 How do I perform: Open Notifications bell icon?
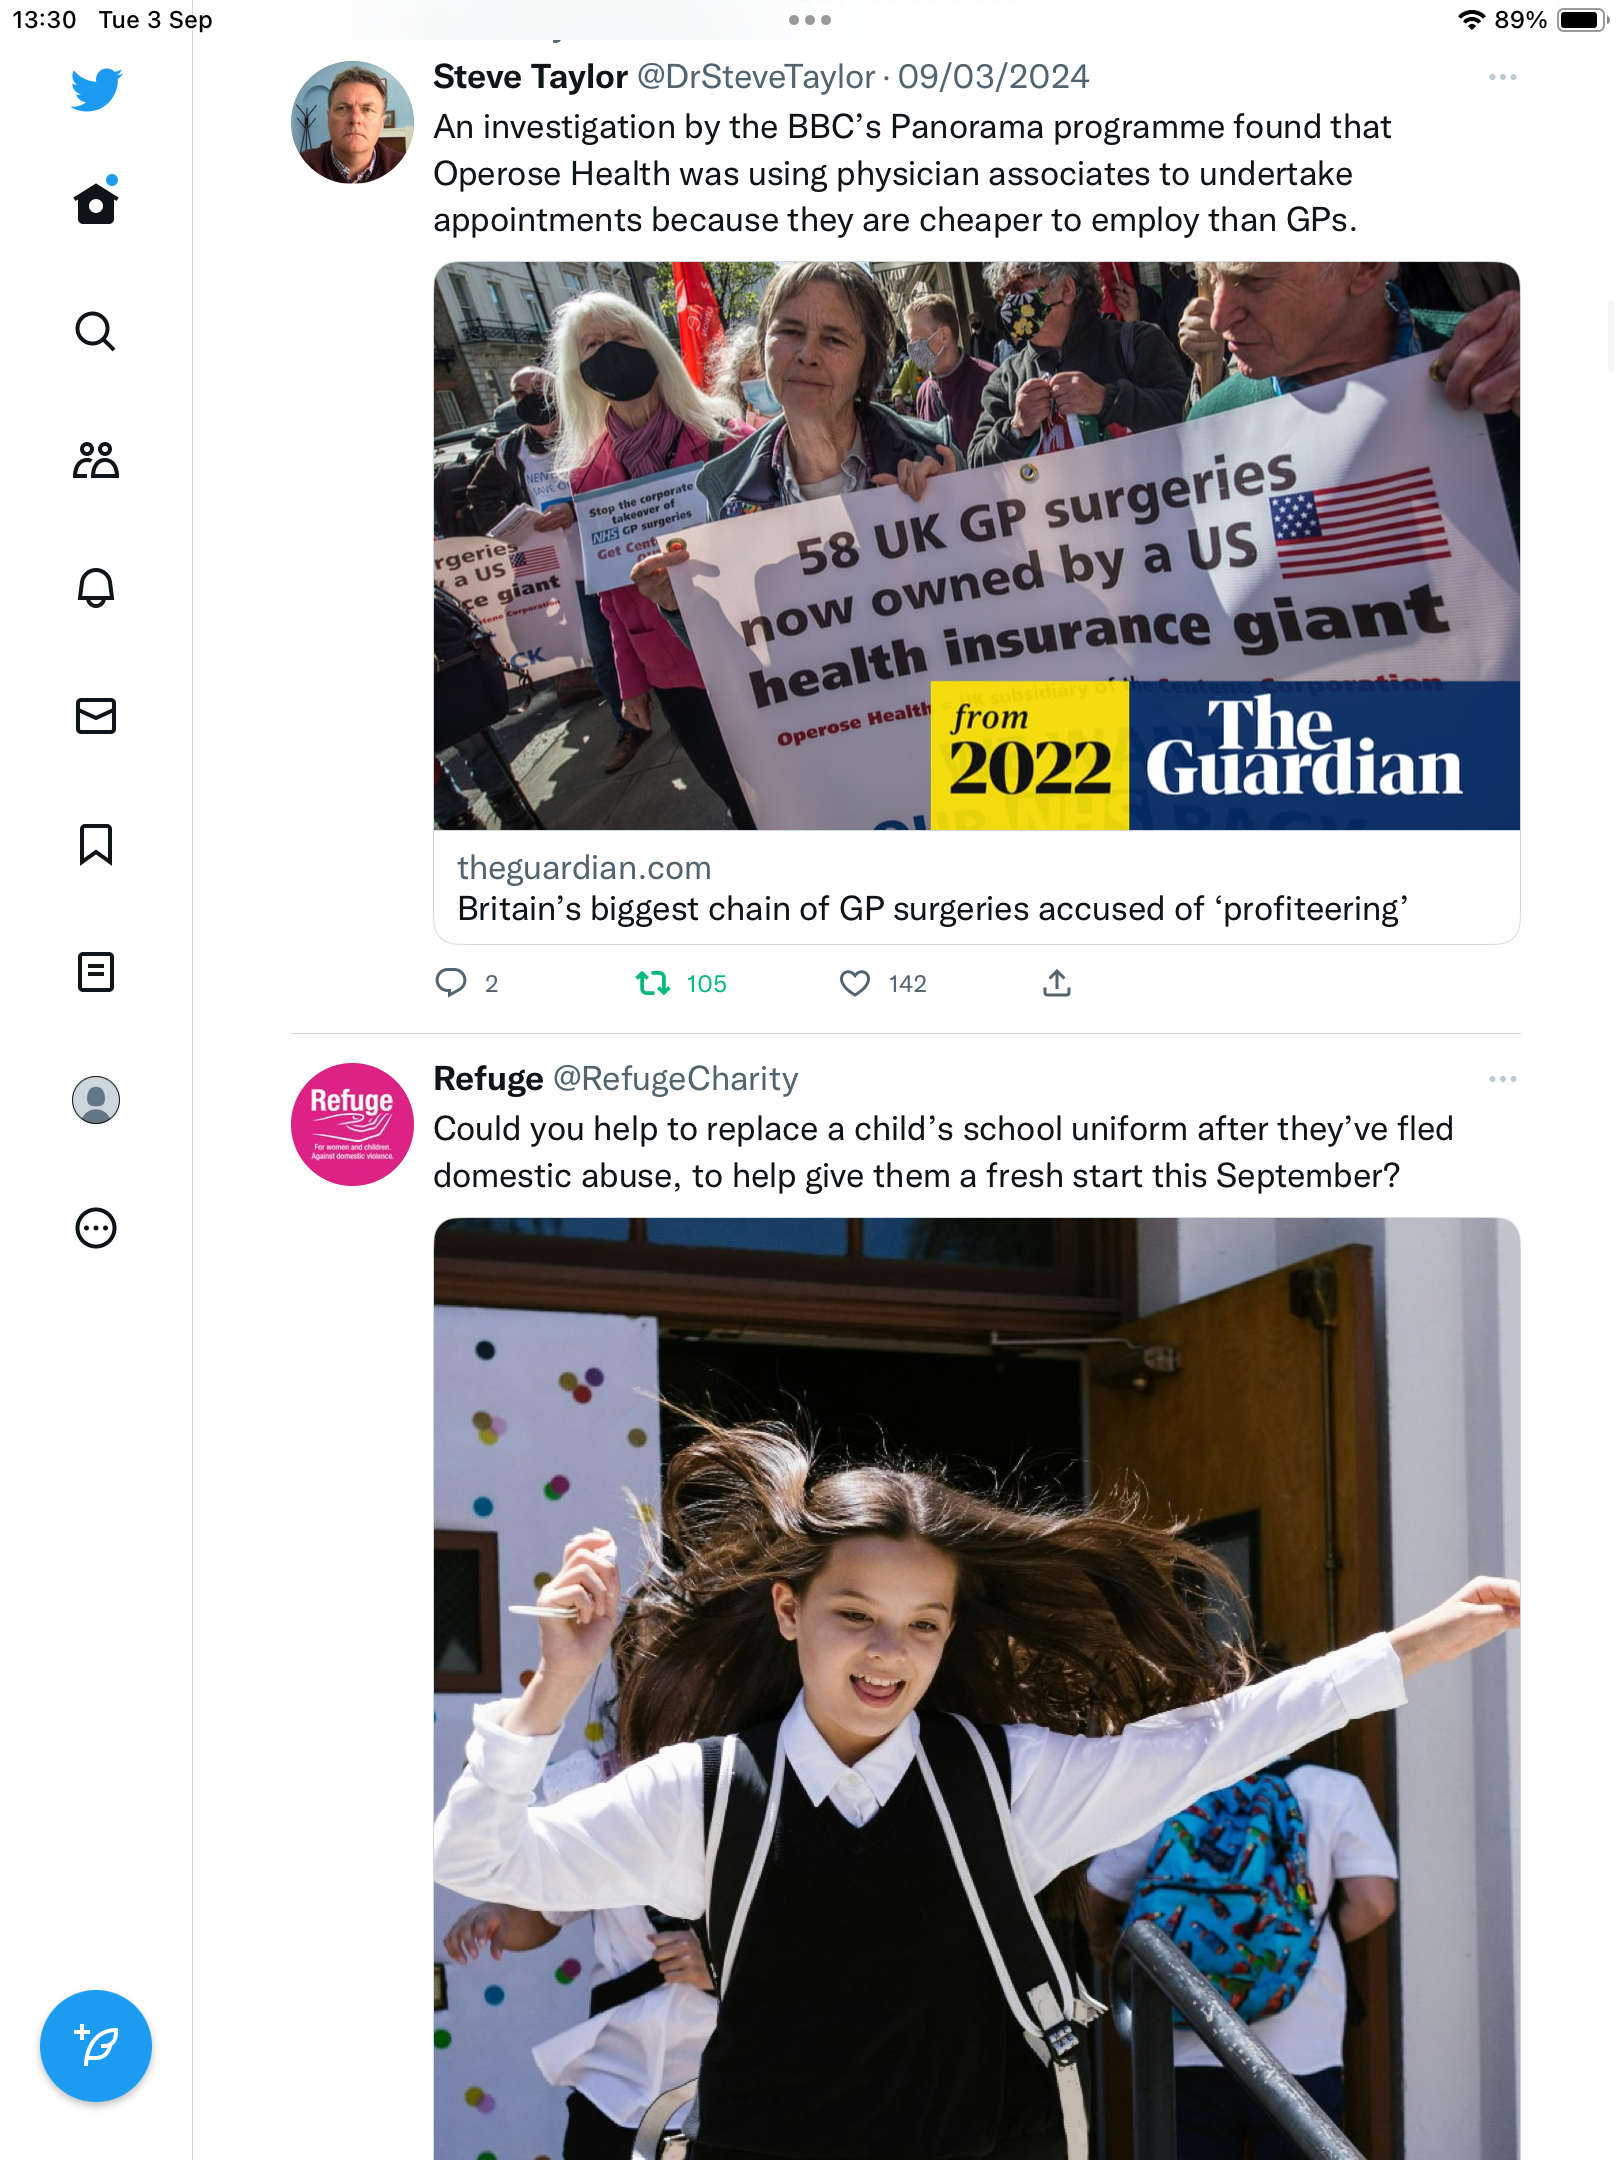(x=96, y=587)
